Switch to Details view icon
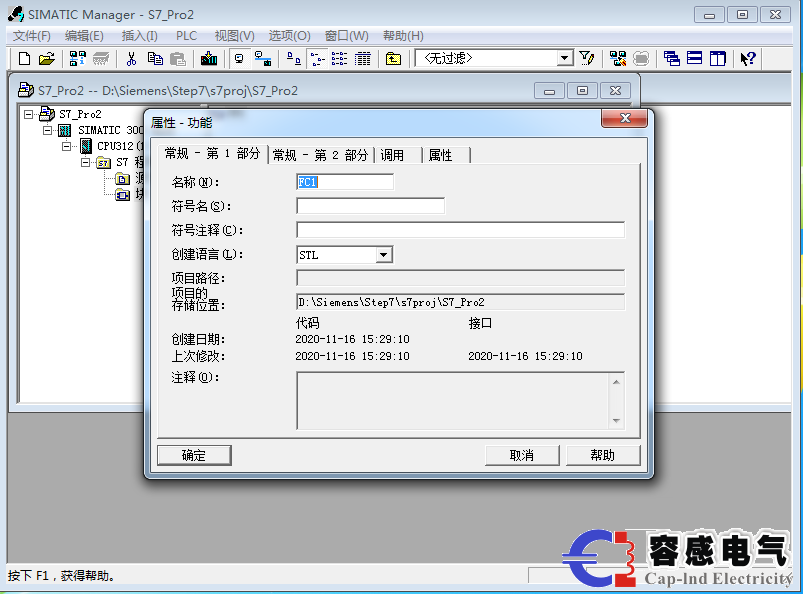This screenshot has width=803, height=594. [363, 59]
